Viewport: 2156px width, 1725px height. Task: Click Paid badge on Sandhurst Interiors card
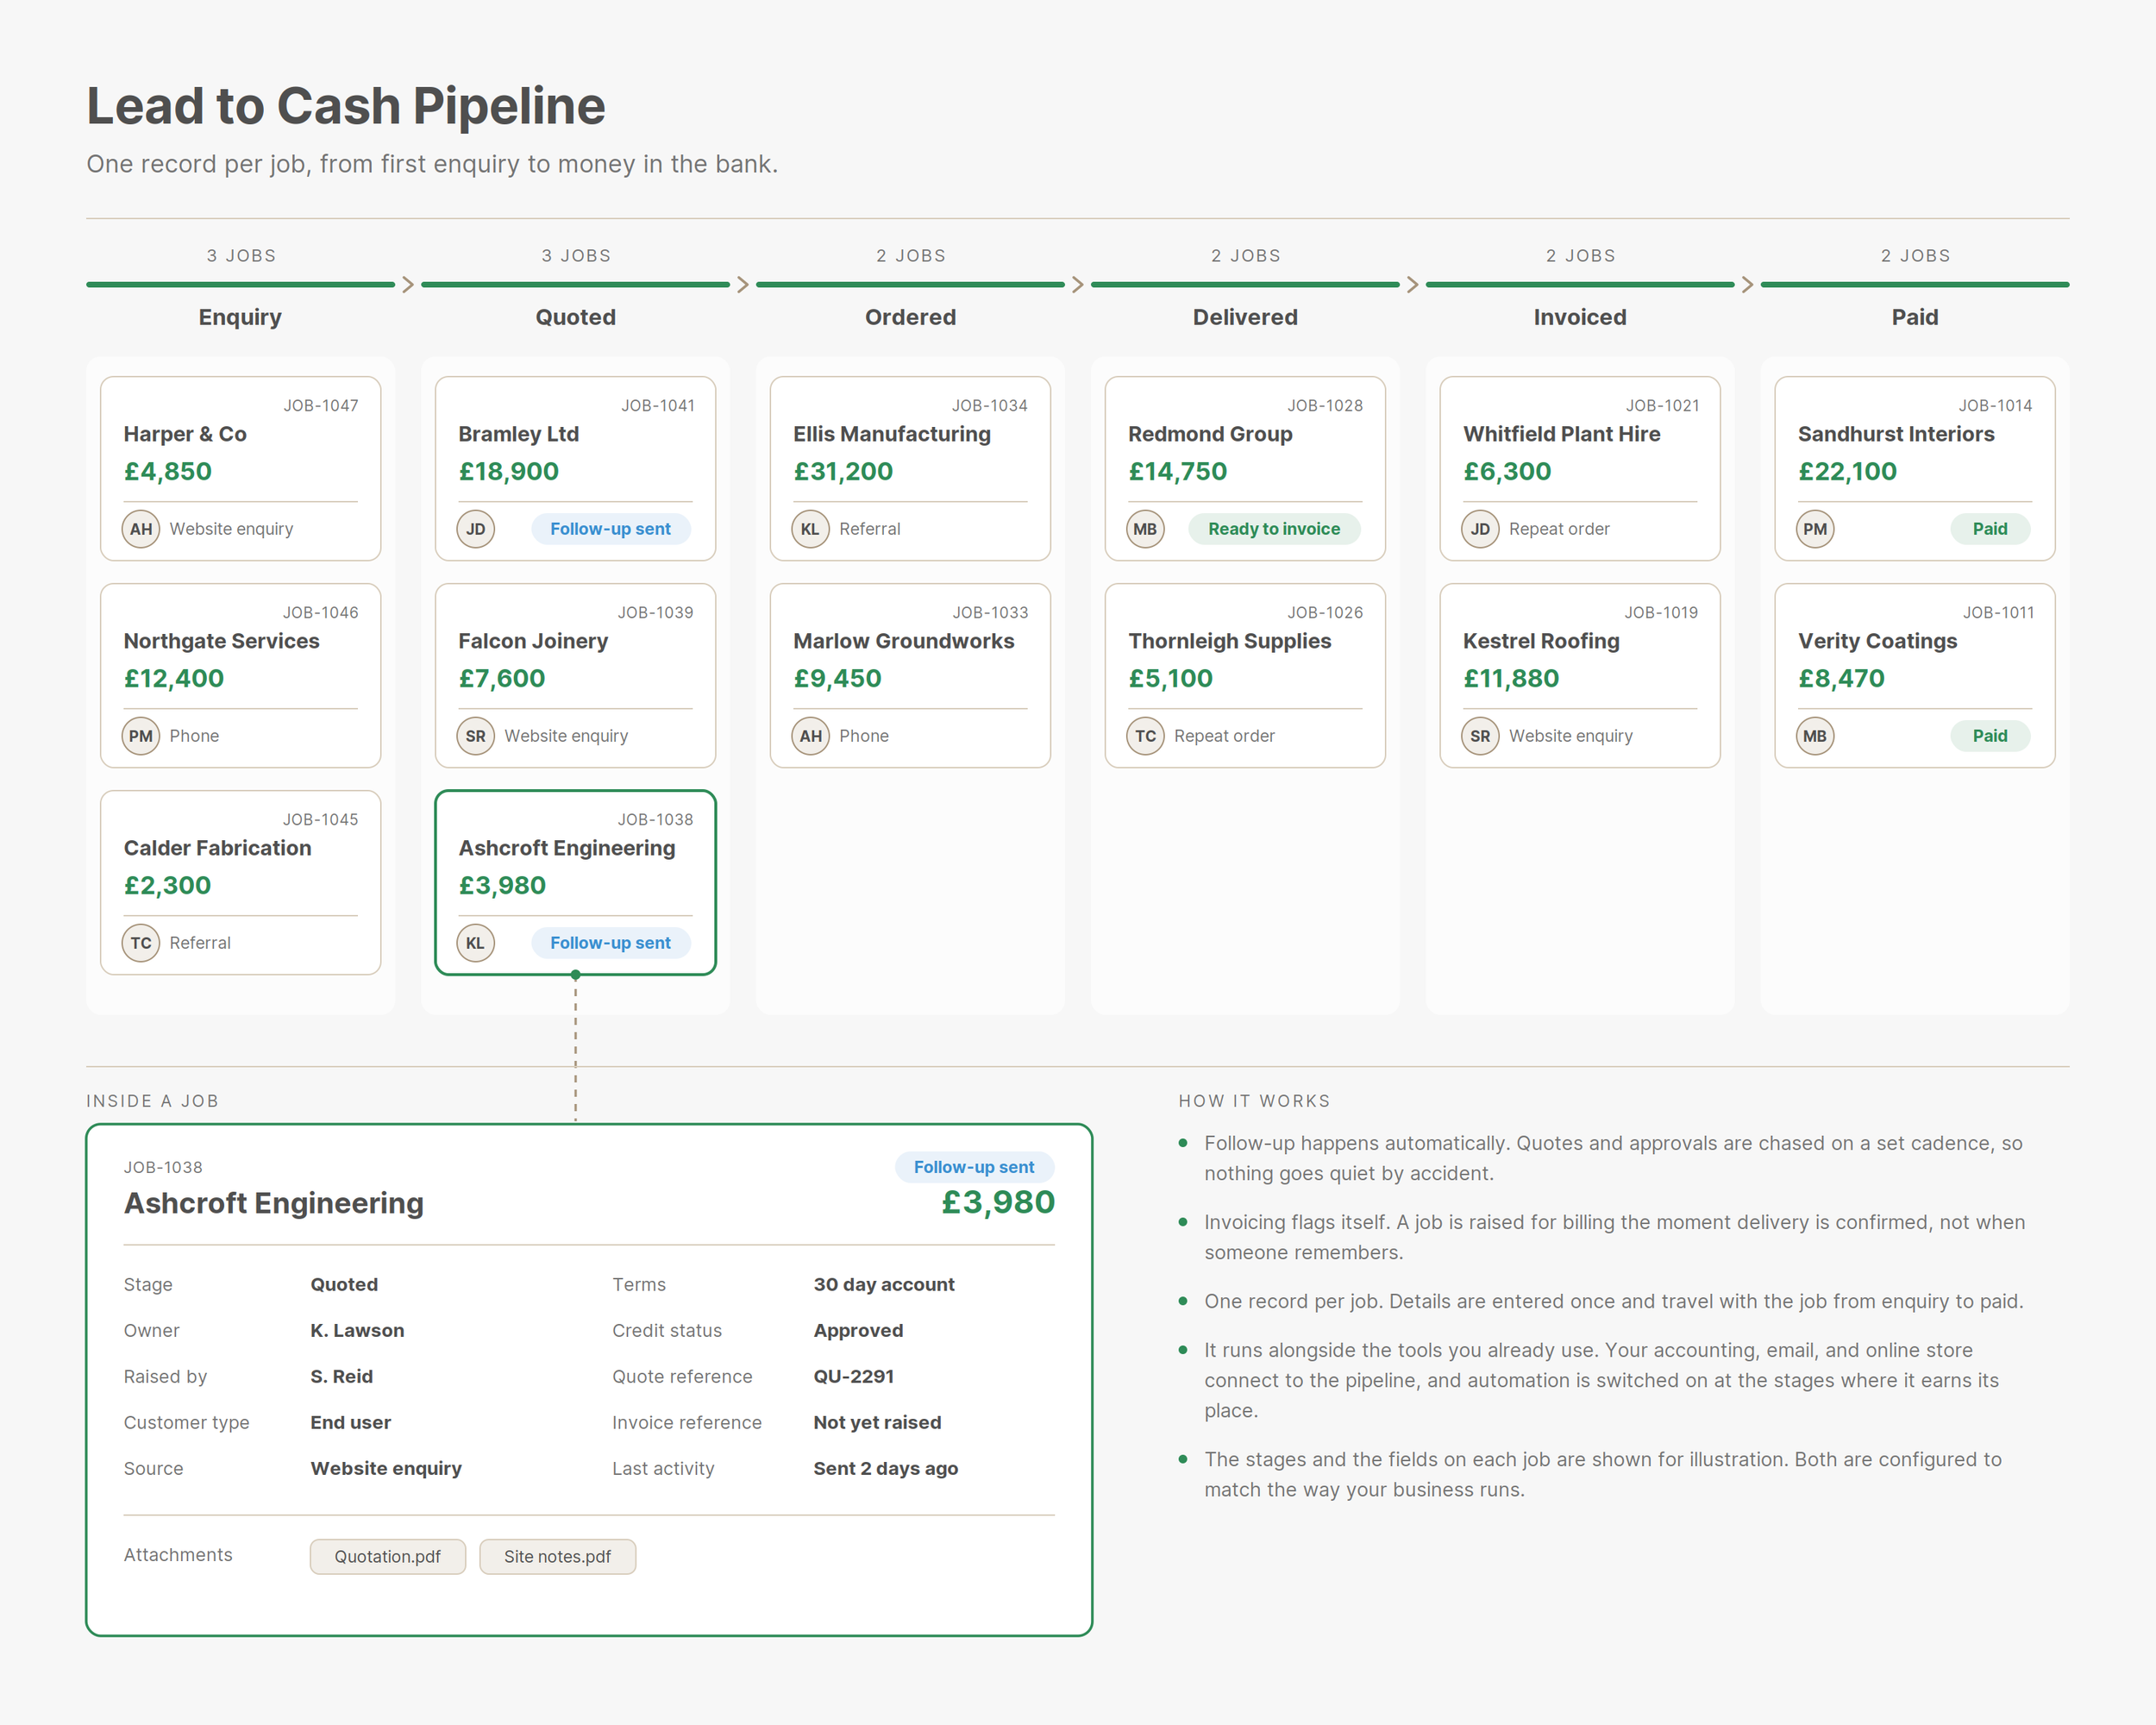pyautogui.click(x=1990, y=529)
